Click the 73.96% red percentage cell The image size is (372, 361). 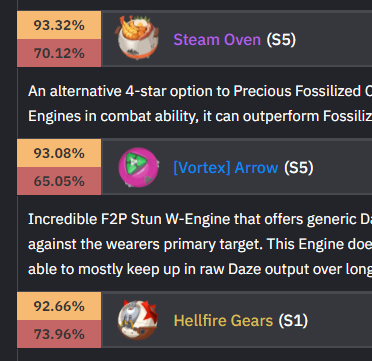click(x=59, y=334)
